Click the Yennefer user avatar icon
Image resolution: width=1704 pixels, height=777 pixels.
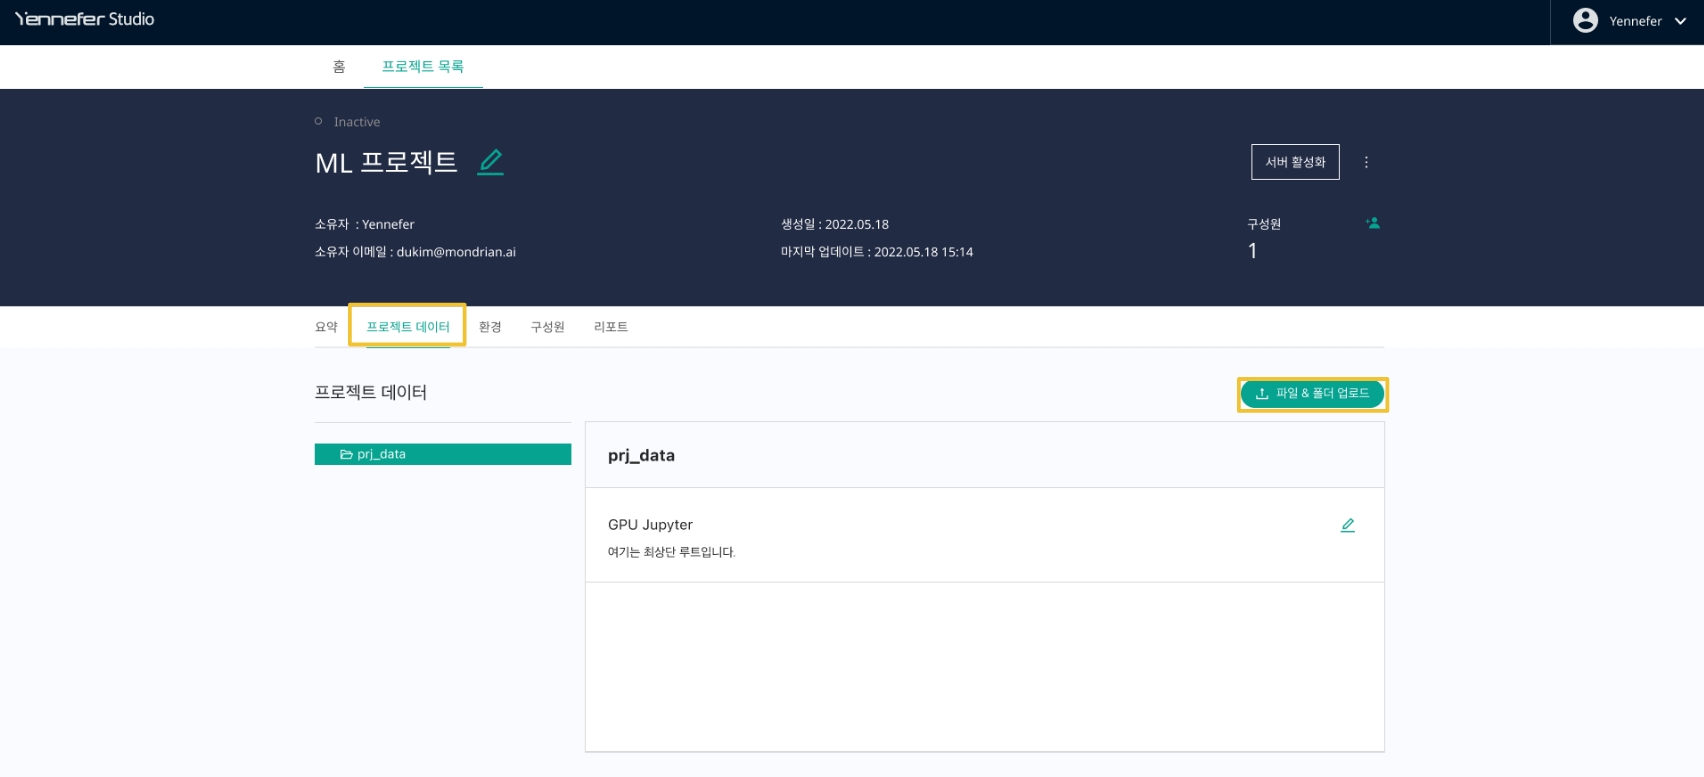tap(1585, 21)
